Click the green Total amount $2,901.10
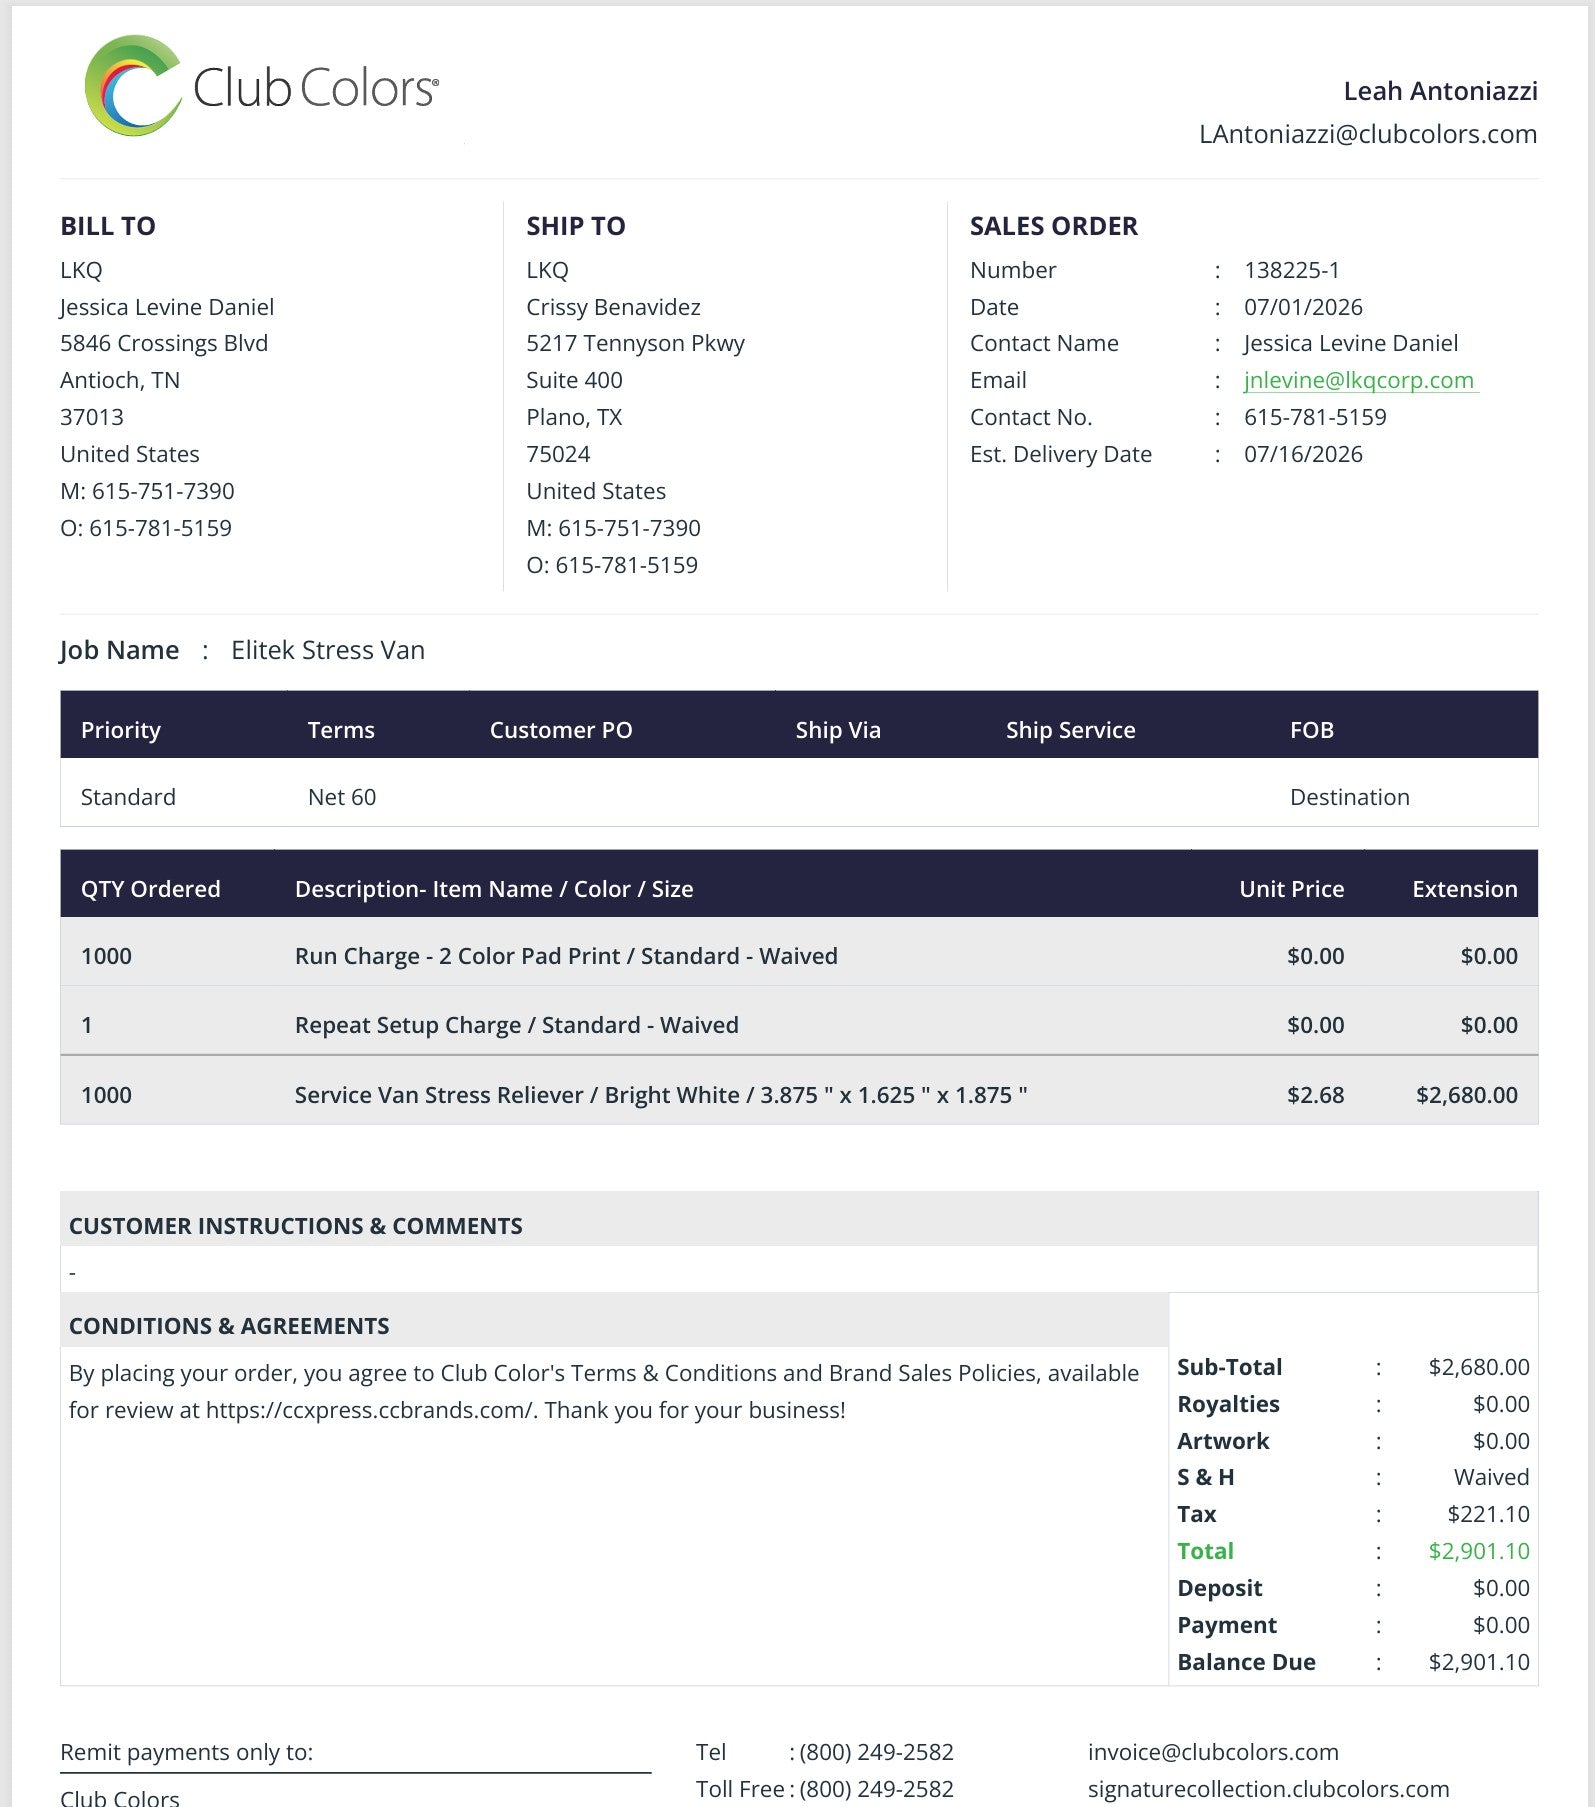The height and width of the screenshot is (1807, 1595). point(1479,1551)
